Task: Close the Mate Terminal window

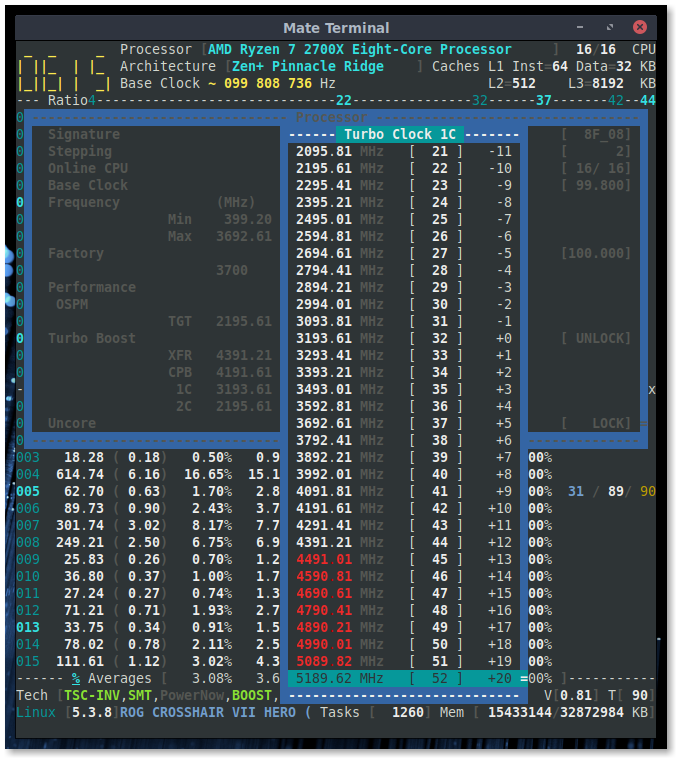Action: [639, 27]
